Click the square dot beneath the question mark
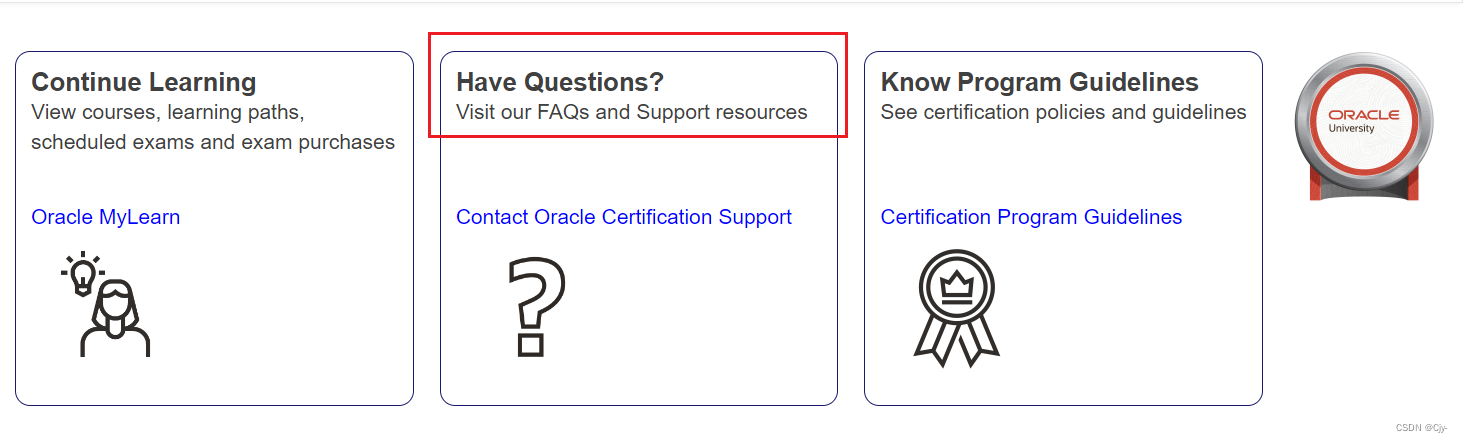This screenshot has height=442, width=1463. [x=530, y=346]
